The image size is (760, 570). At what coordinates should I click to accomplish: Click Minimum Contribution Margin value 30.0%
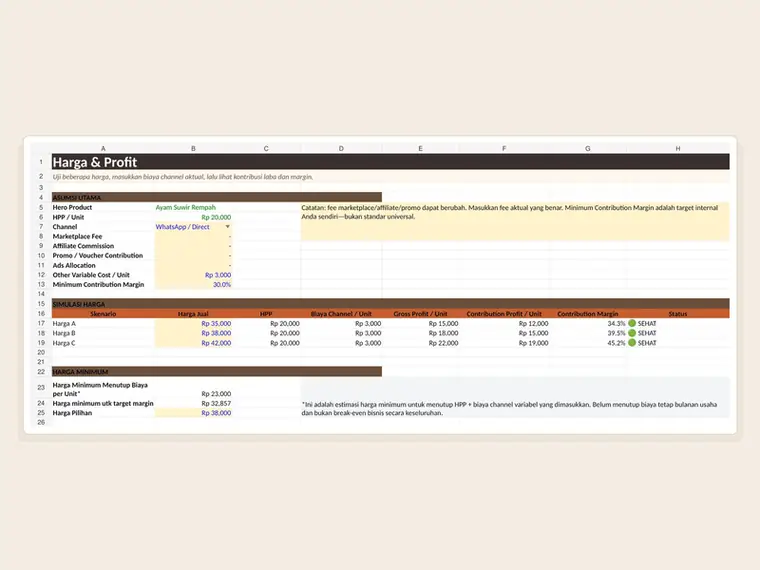tap(222, 285)
